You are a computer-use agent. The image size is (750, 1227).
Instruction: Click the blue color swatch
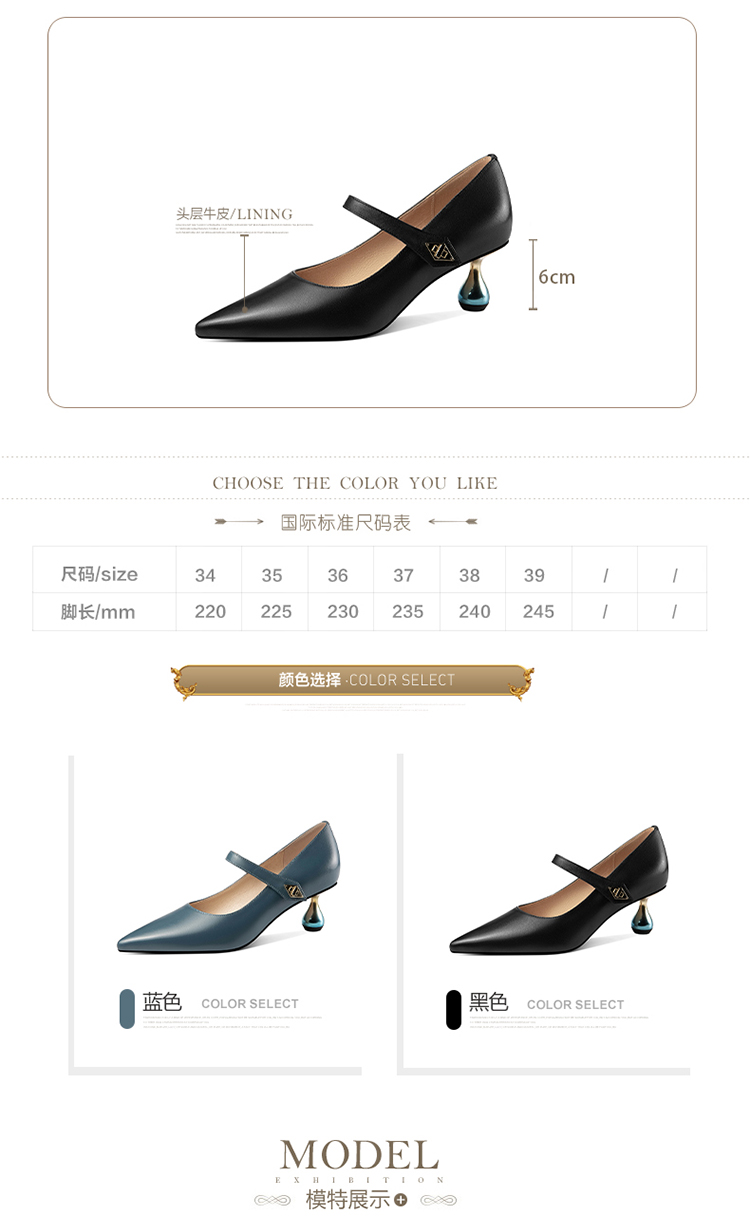[x=127, y=1009]
